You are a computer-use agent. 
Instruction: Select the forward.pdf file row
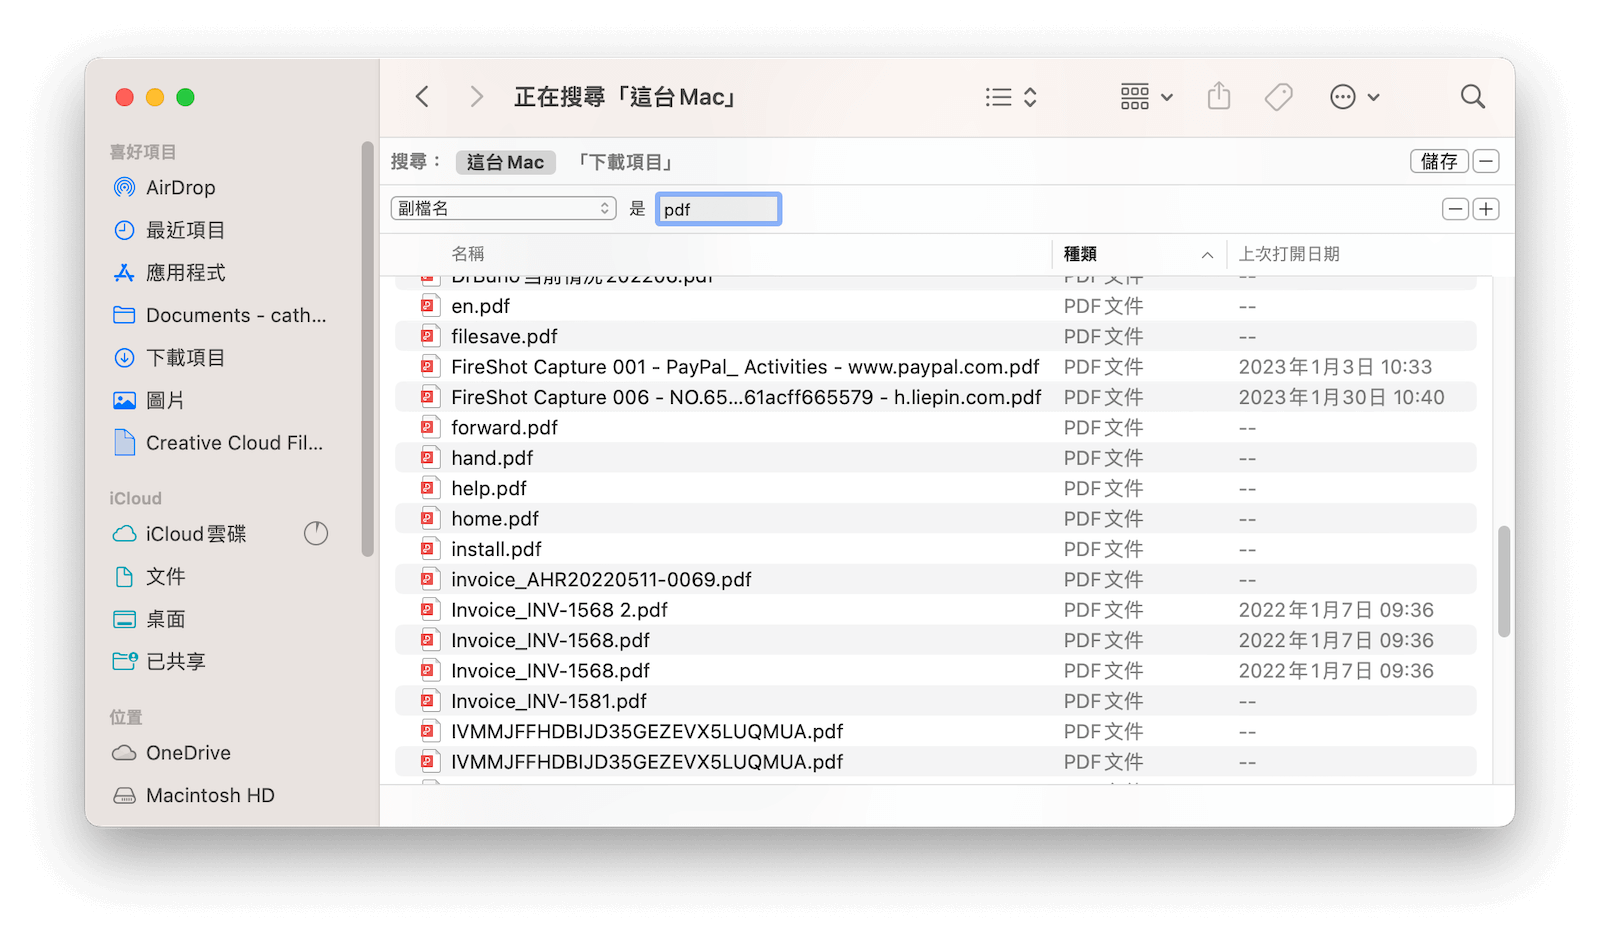(935, 427)
